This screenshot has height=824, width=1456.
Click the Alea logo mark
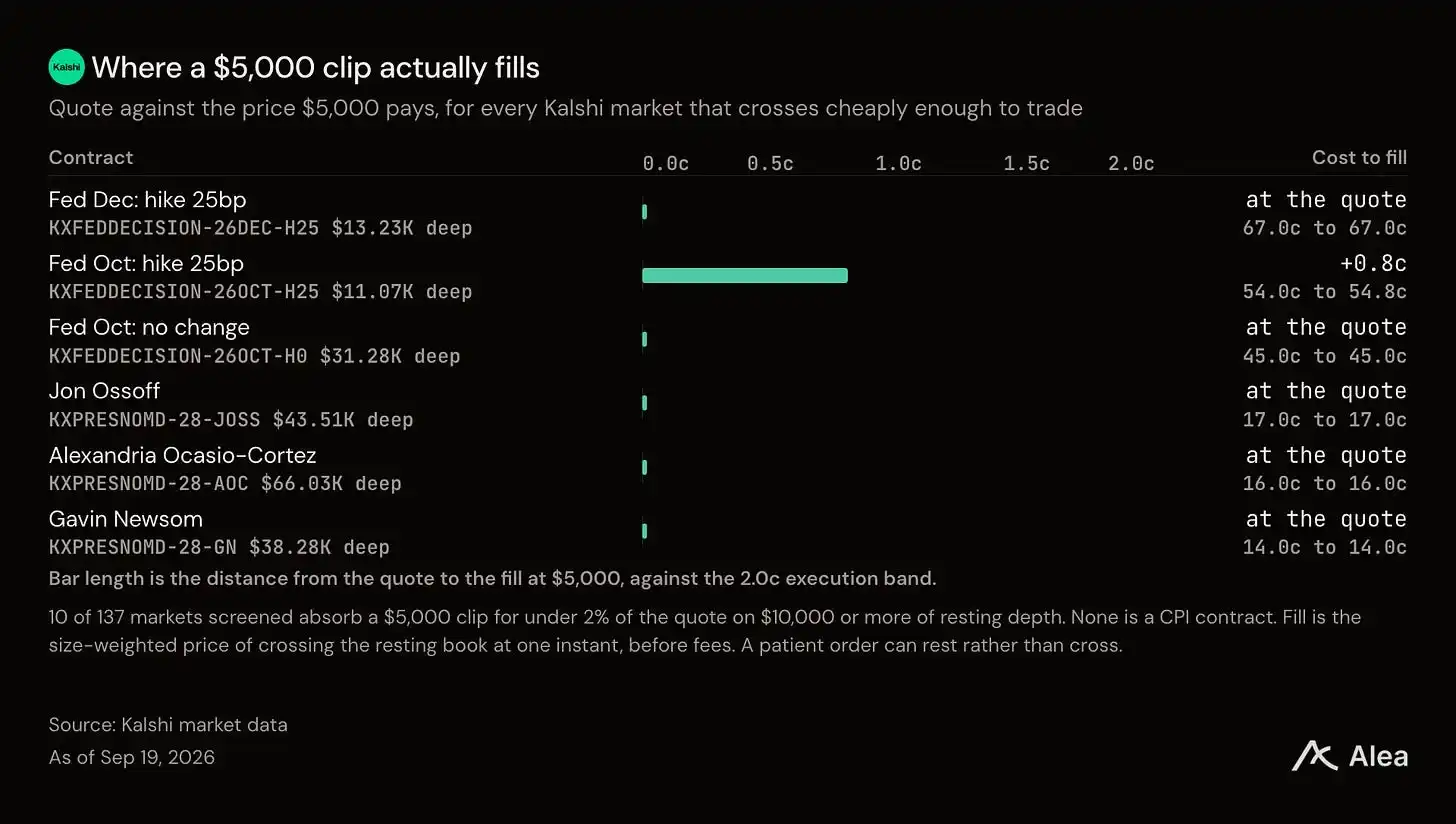[x=1314, y=756]
